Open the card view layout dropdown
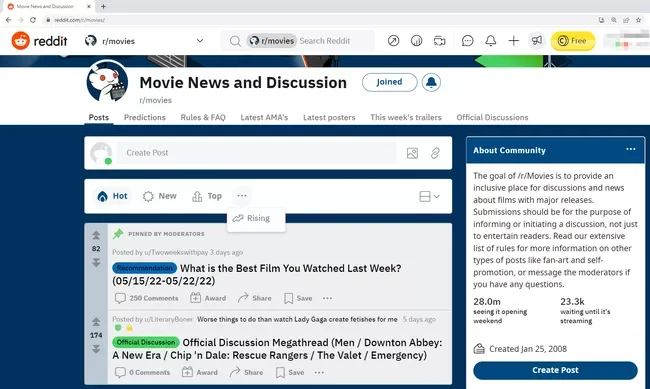Image resolution: width=650 pixels, height=389 pixels. [429, 196]
